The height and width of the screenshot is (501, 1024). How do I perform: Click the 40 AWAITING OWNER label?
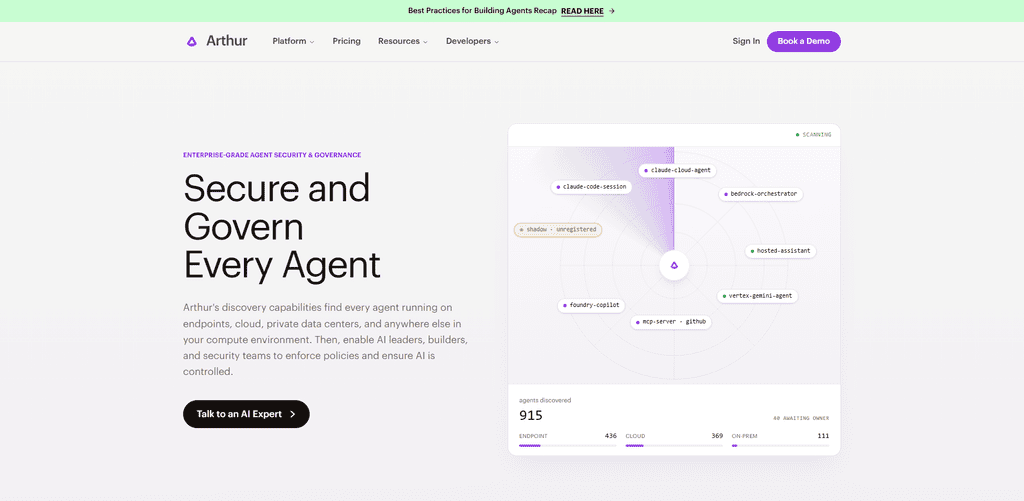click(x=801, y=418)
